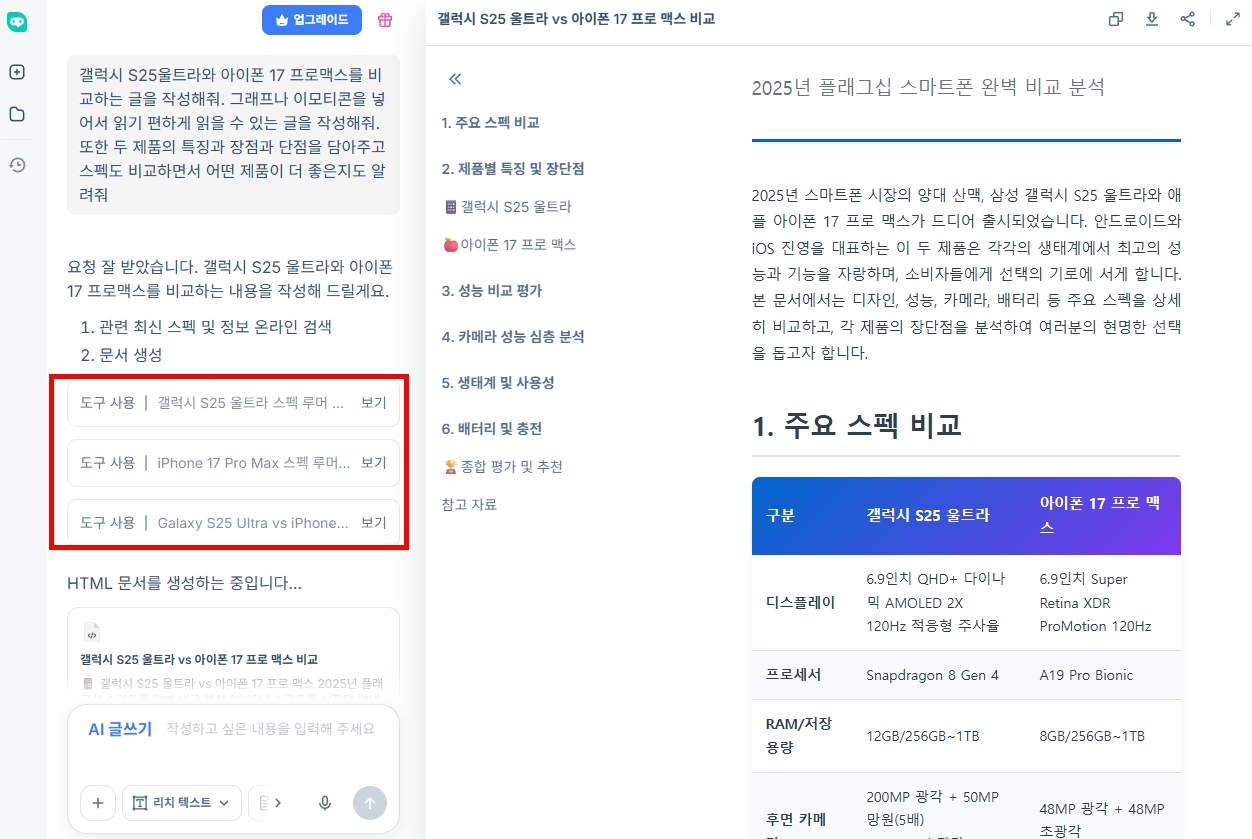Click step 2. 문서 생성 in the plan
Screen dimensions: 1252x839
(121, 355)
